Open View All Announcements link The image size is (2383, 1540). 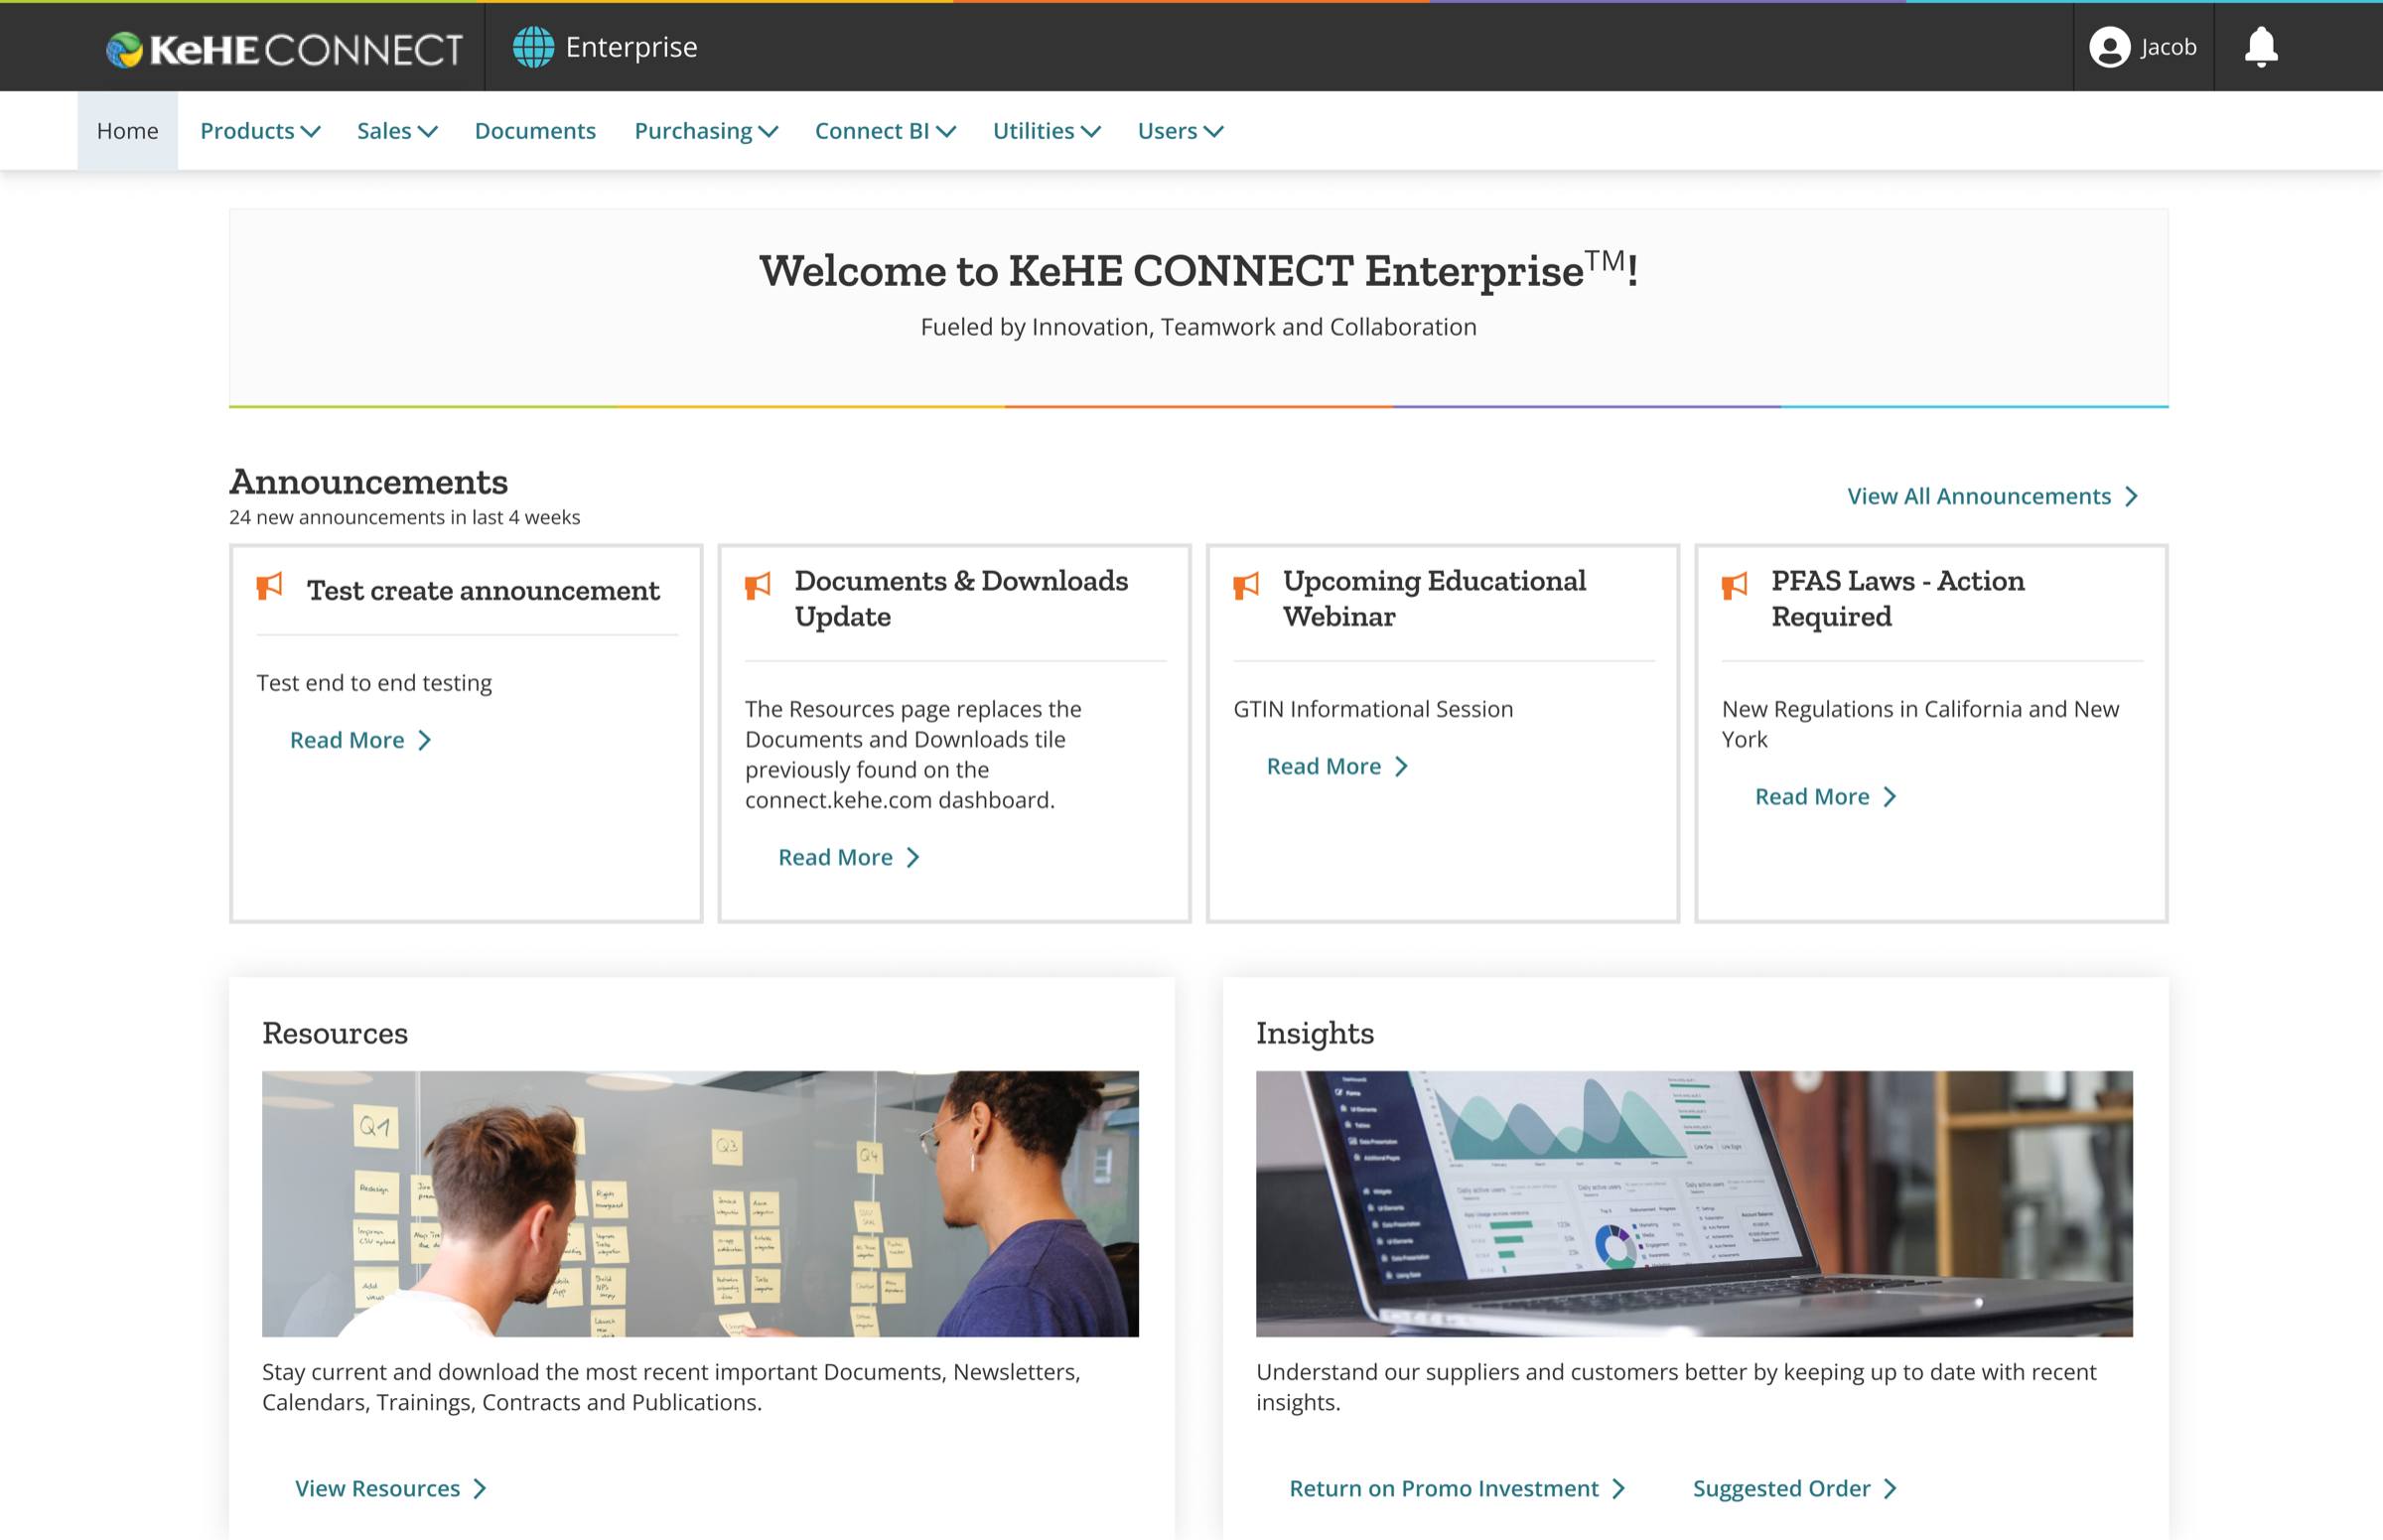[x=1992, y=496]
